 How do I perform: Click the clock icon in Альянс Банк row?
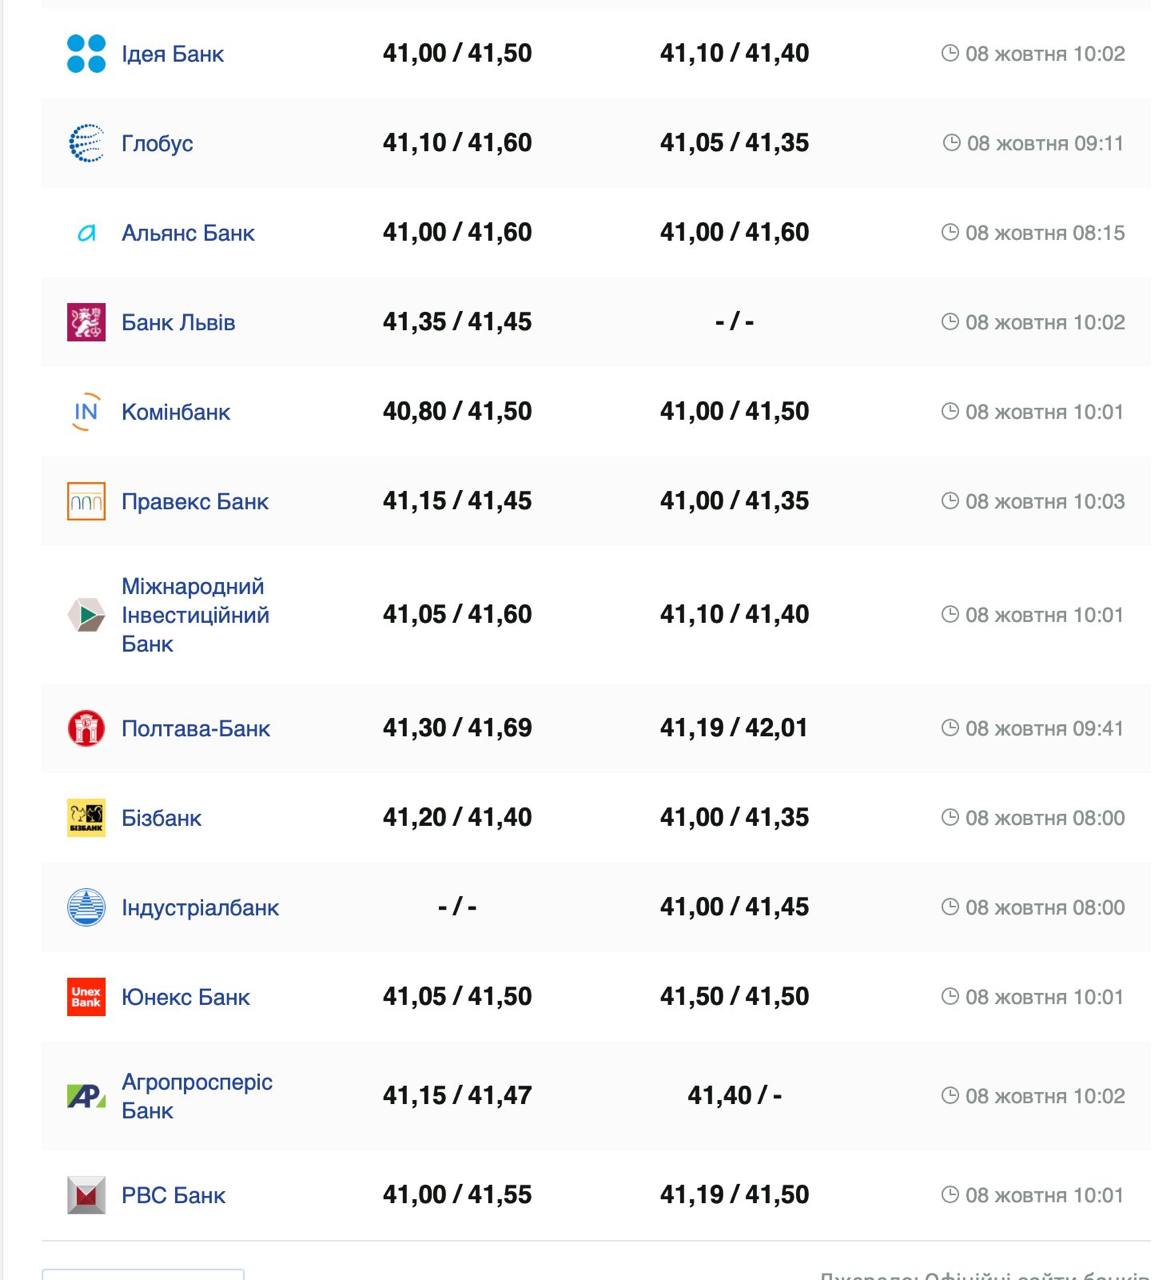point(950,233)
